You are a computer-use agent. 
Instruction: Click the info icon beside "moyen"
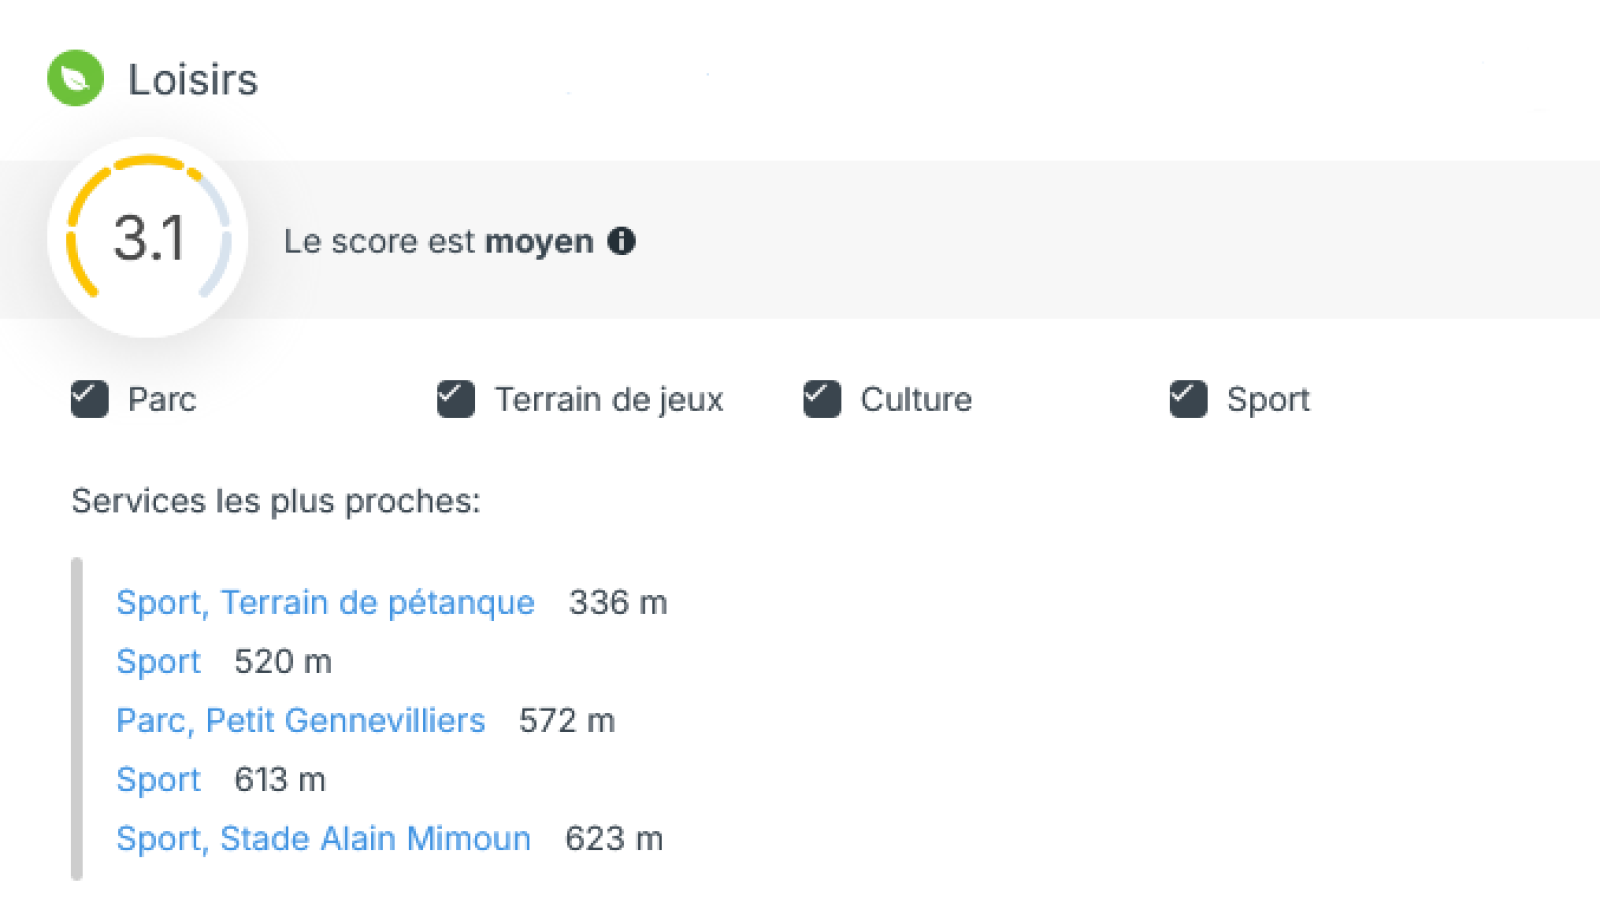(621, 241)
